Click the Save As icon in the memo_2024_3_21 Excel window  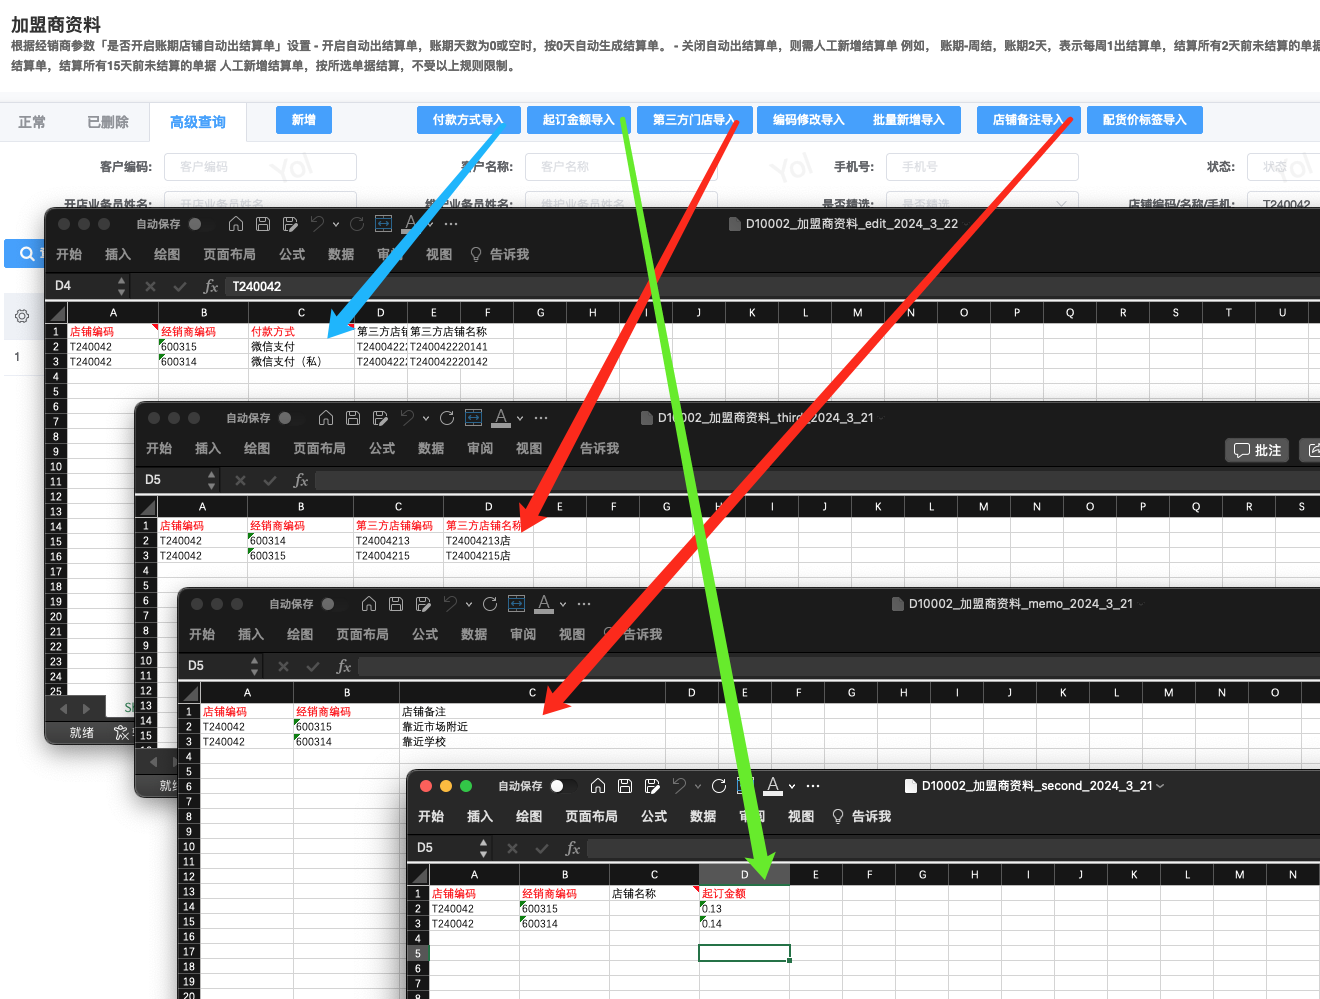(x=423, y=604)
